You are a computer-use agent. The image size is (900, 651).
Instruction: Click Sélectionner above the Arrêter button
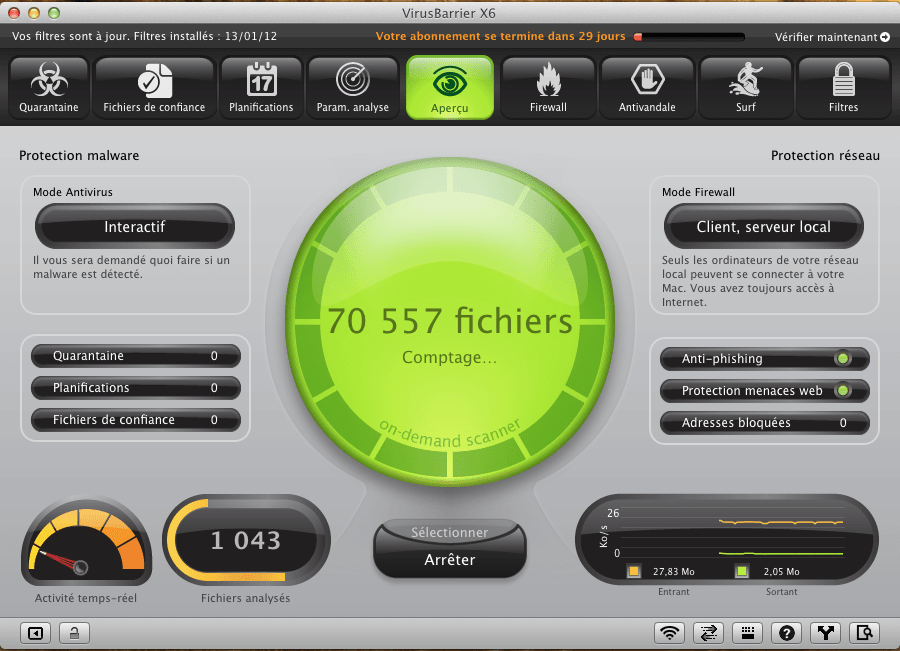click(x=449, y=533)
